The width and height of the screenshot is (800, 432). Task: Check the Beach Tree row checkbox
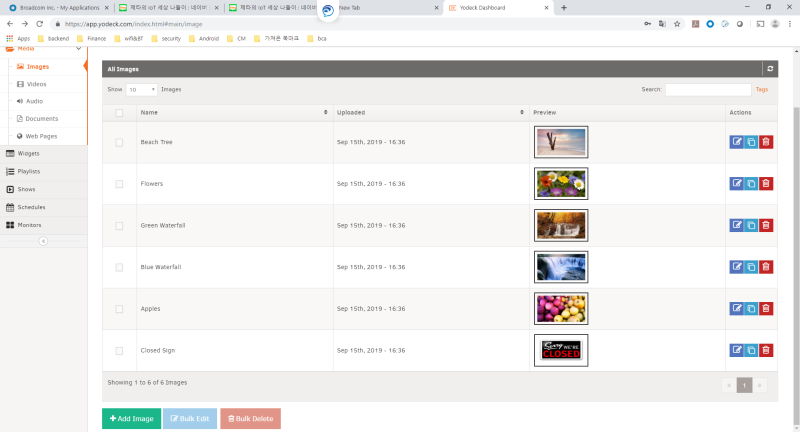click(x=119, y=142)
